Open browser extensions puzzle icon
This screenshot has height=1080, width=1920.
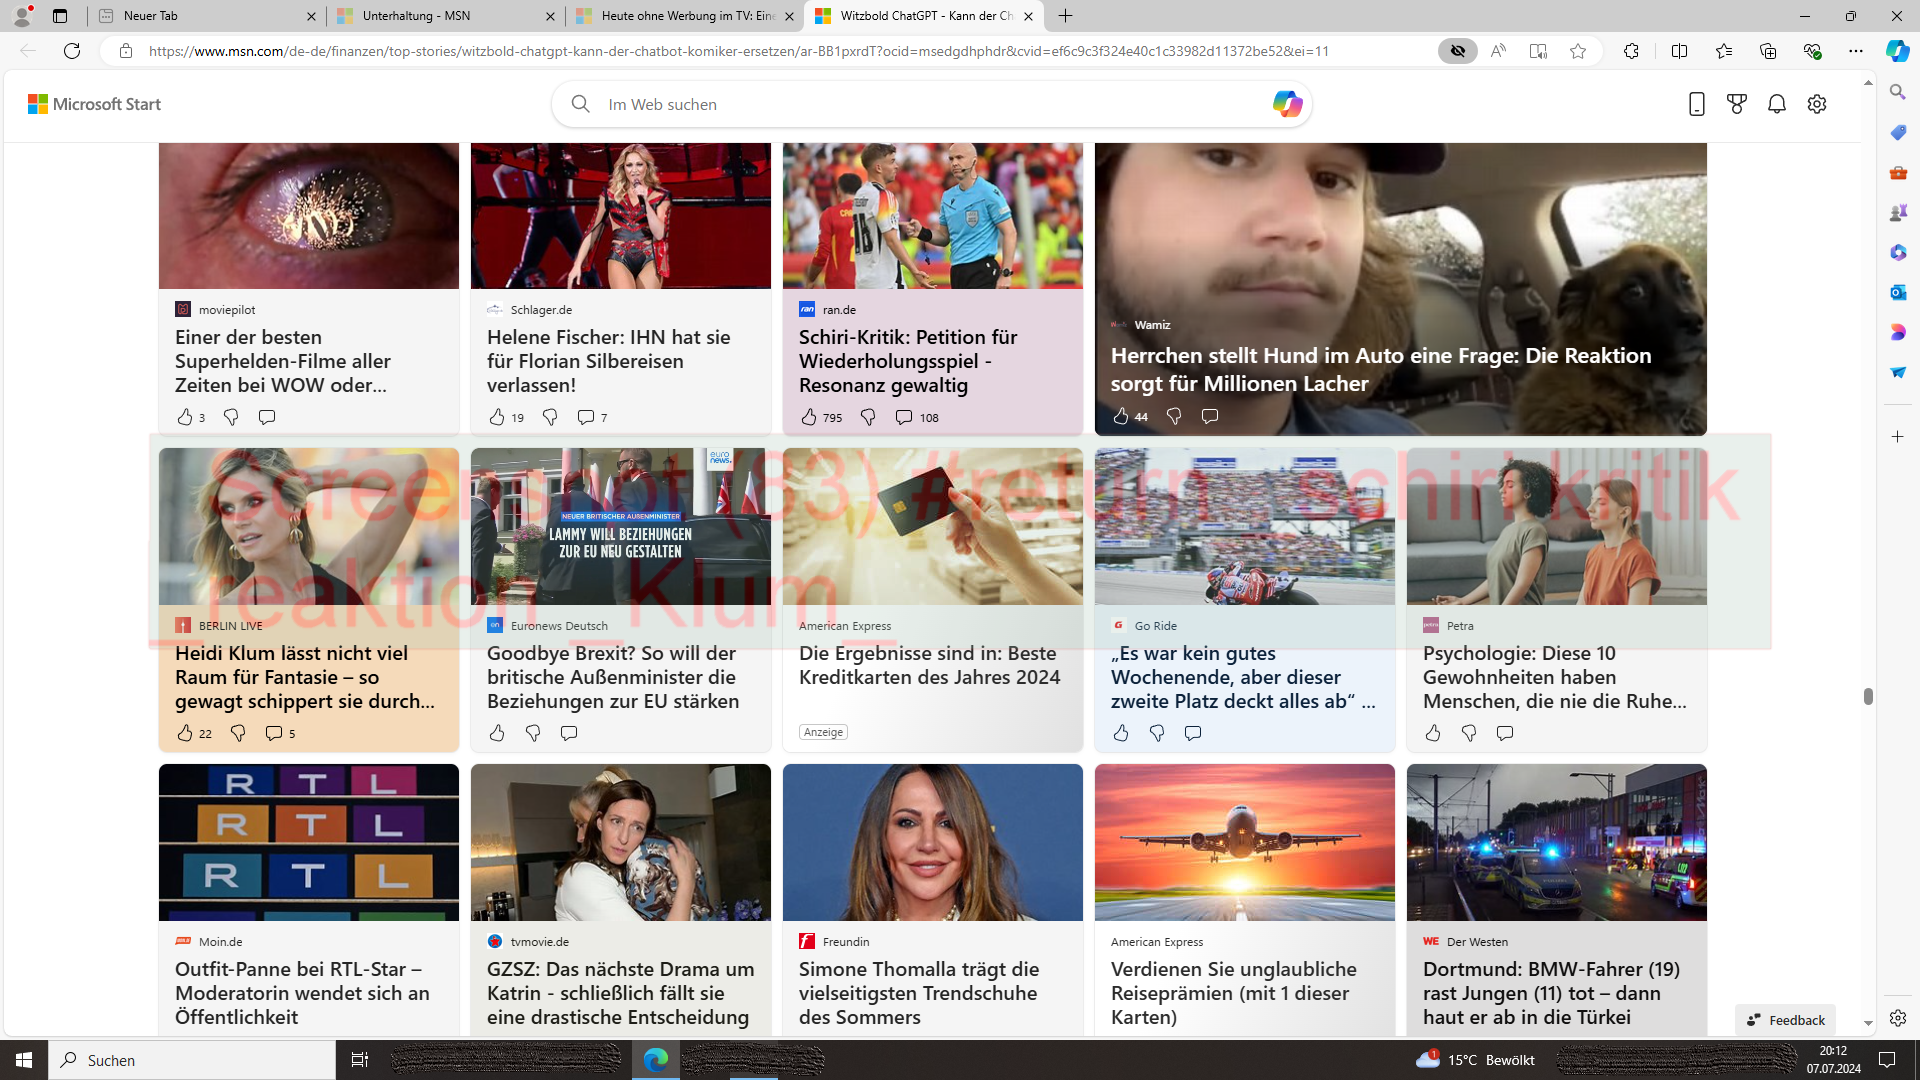click(x=1631, y=51)
